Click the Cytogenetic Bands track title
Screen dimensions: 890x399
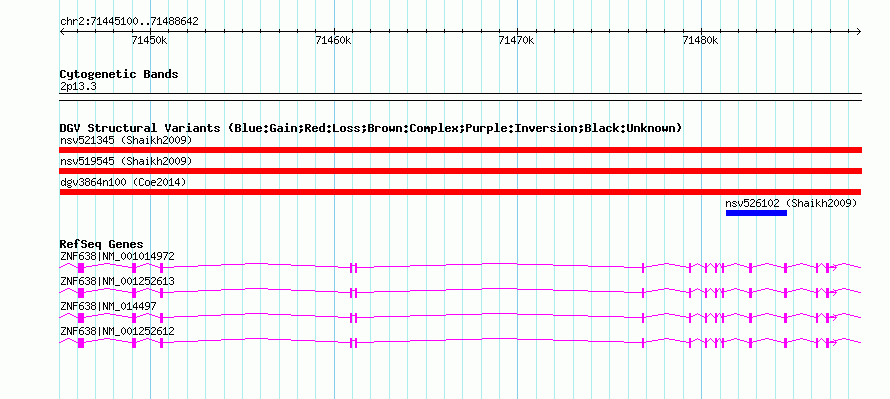coord(119,74)
